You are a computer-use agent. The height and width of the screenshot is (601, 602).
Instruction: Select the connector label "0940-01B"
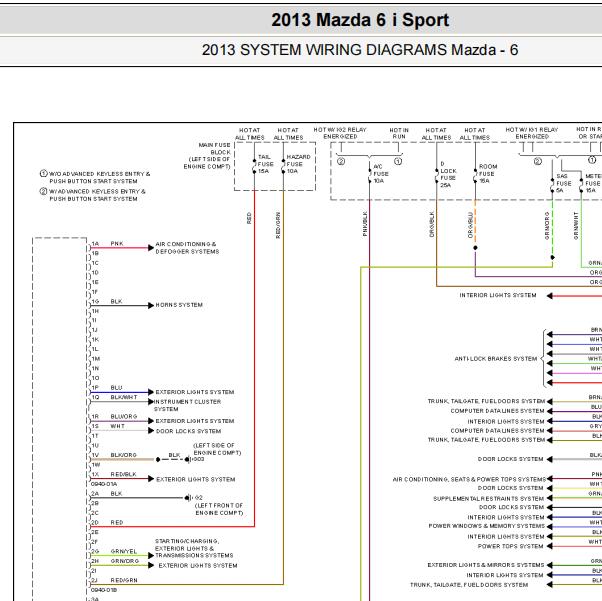tap(104, 590)
